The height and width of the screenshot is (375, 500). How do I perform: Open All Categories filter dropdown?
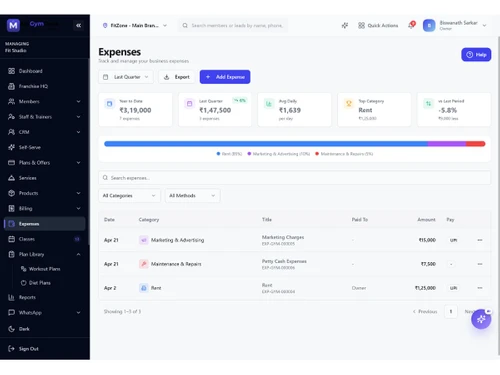(129, 196)
